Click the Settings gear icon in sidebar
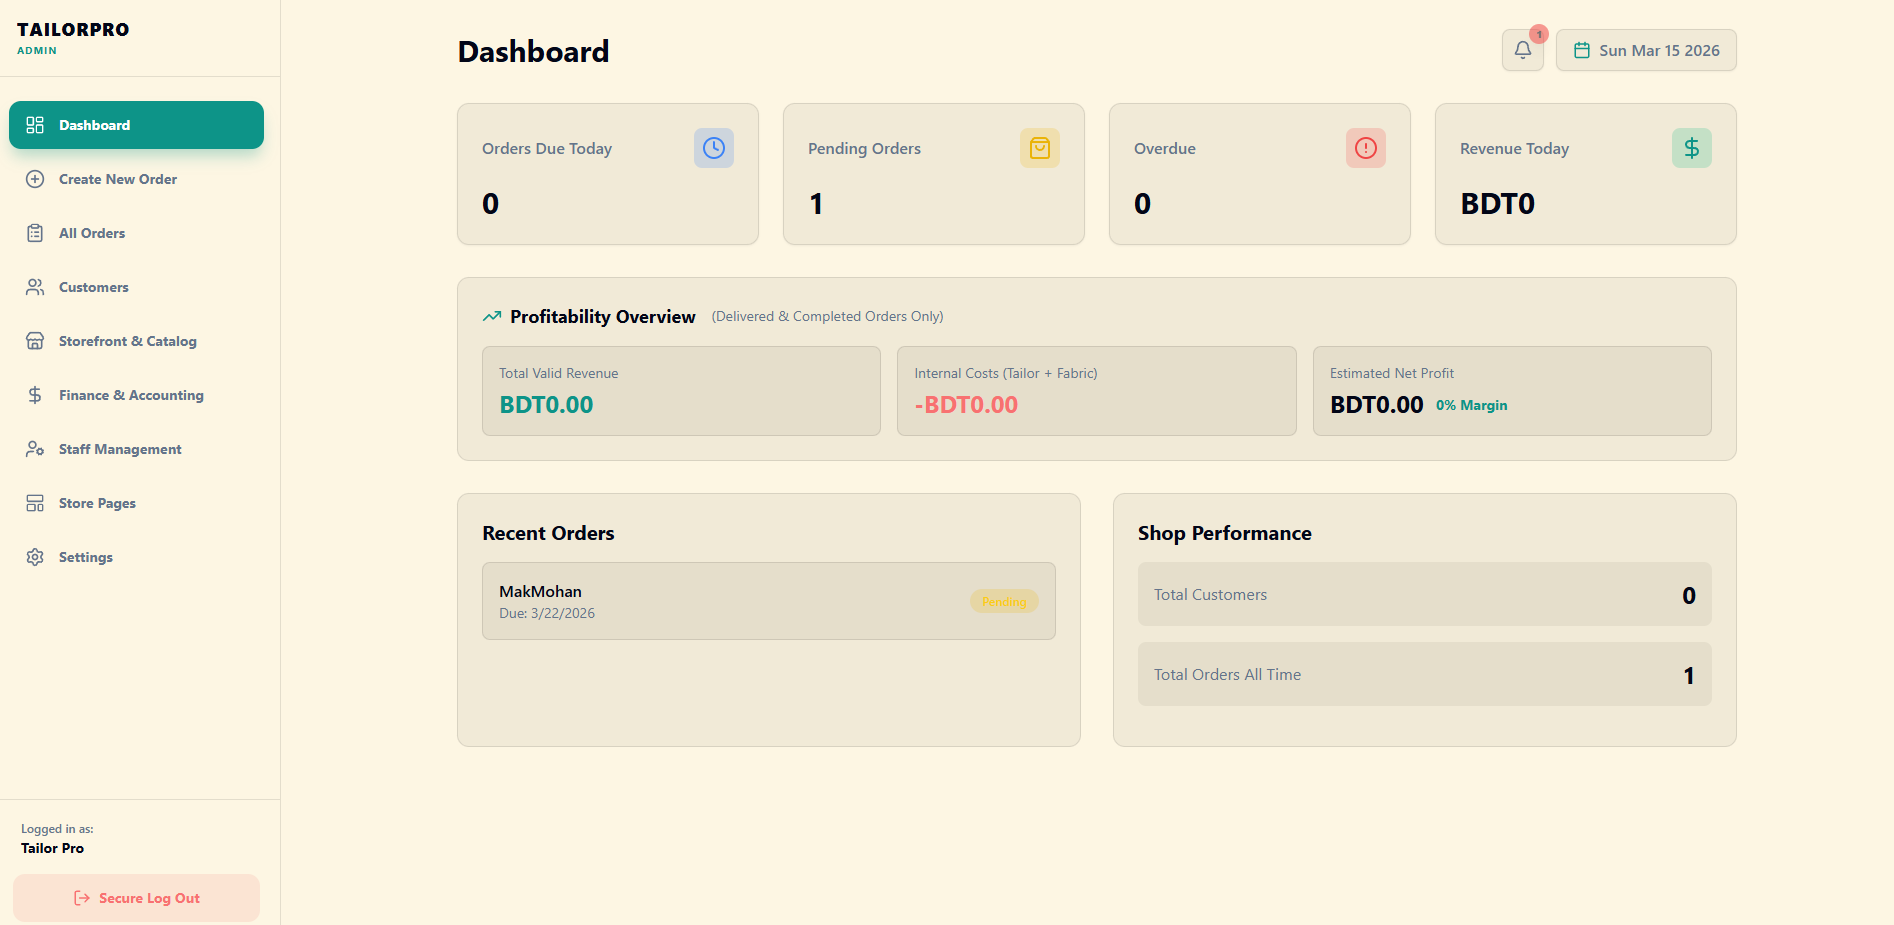 click(35, 557)
